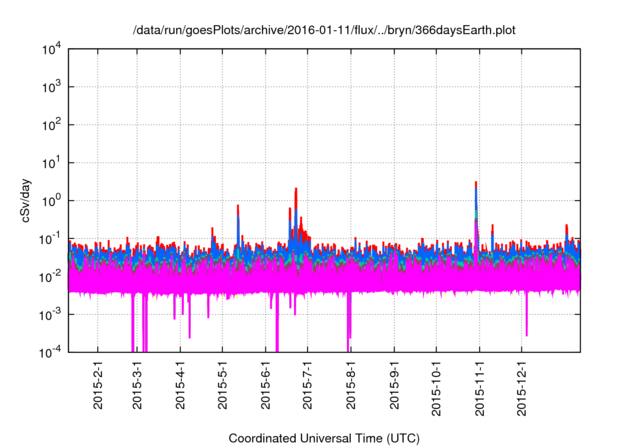Click the tallest red peak near 2015-11-1
This screenshot has width=640, height=448.
pyautogui.click(x=476, y=184)
